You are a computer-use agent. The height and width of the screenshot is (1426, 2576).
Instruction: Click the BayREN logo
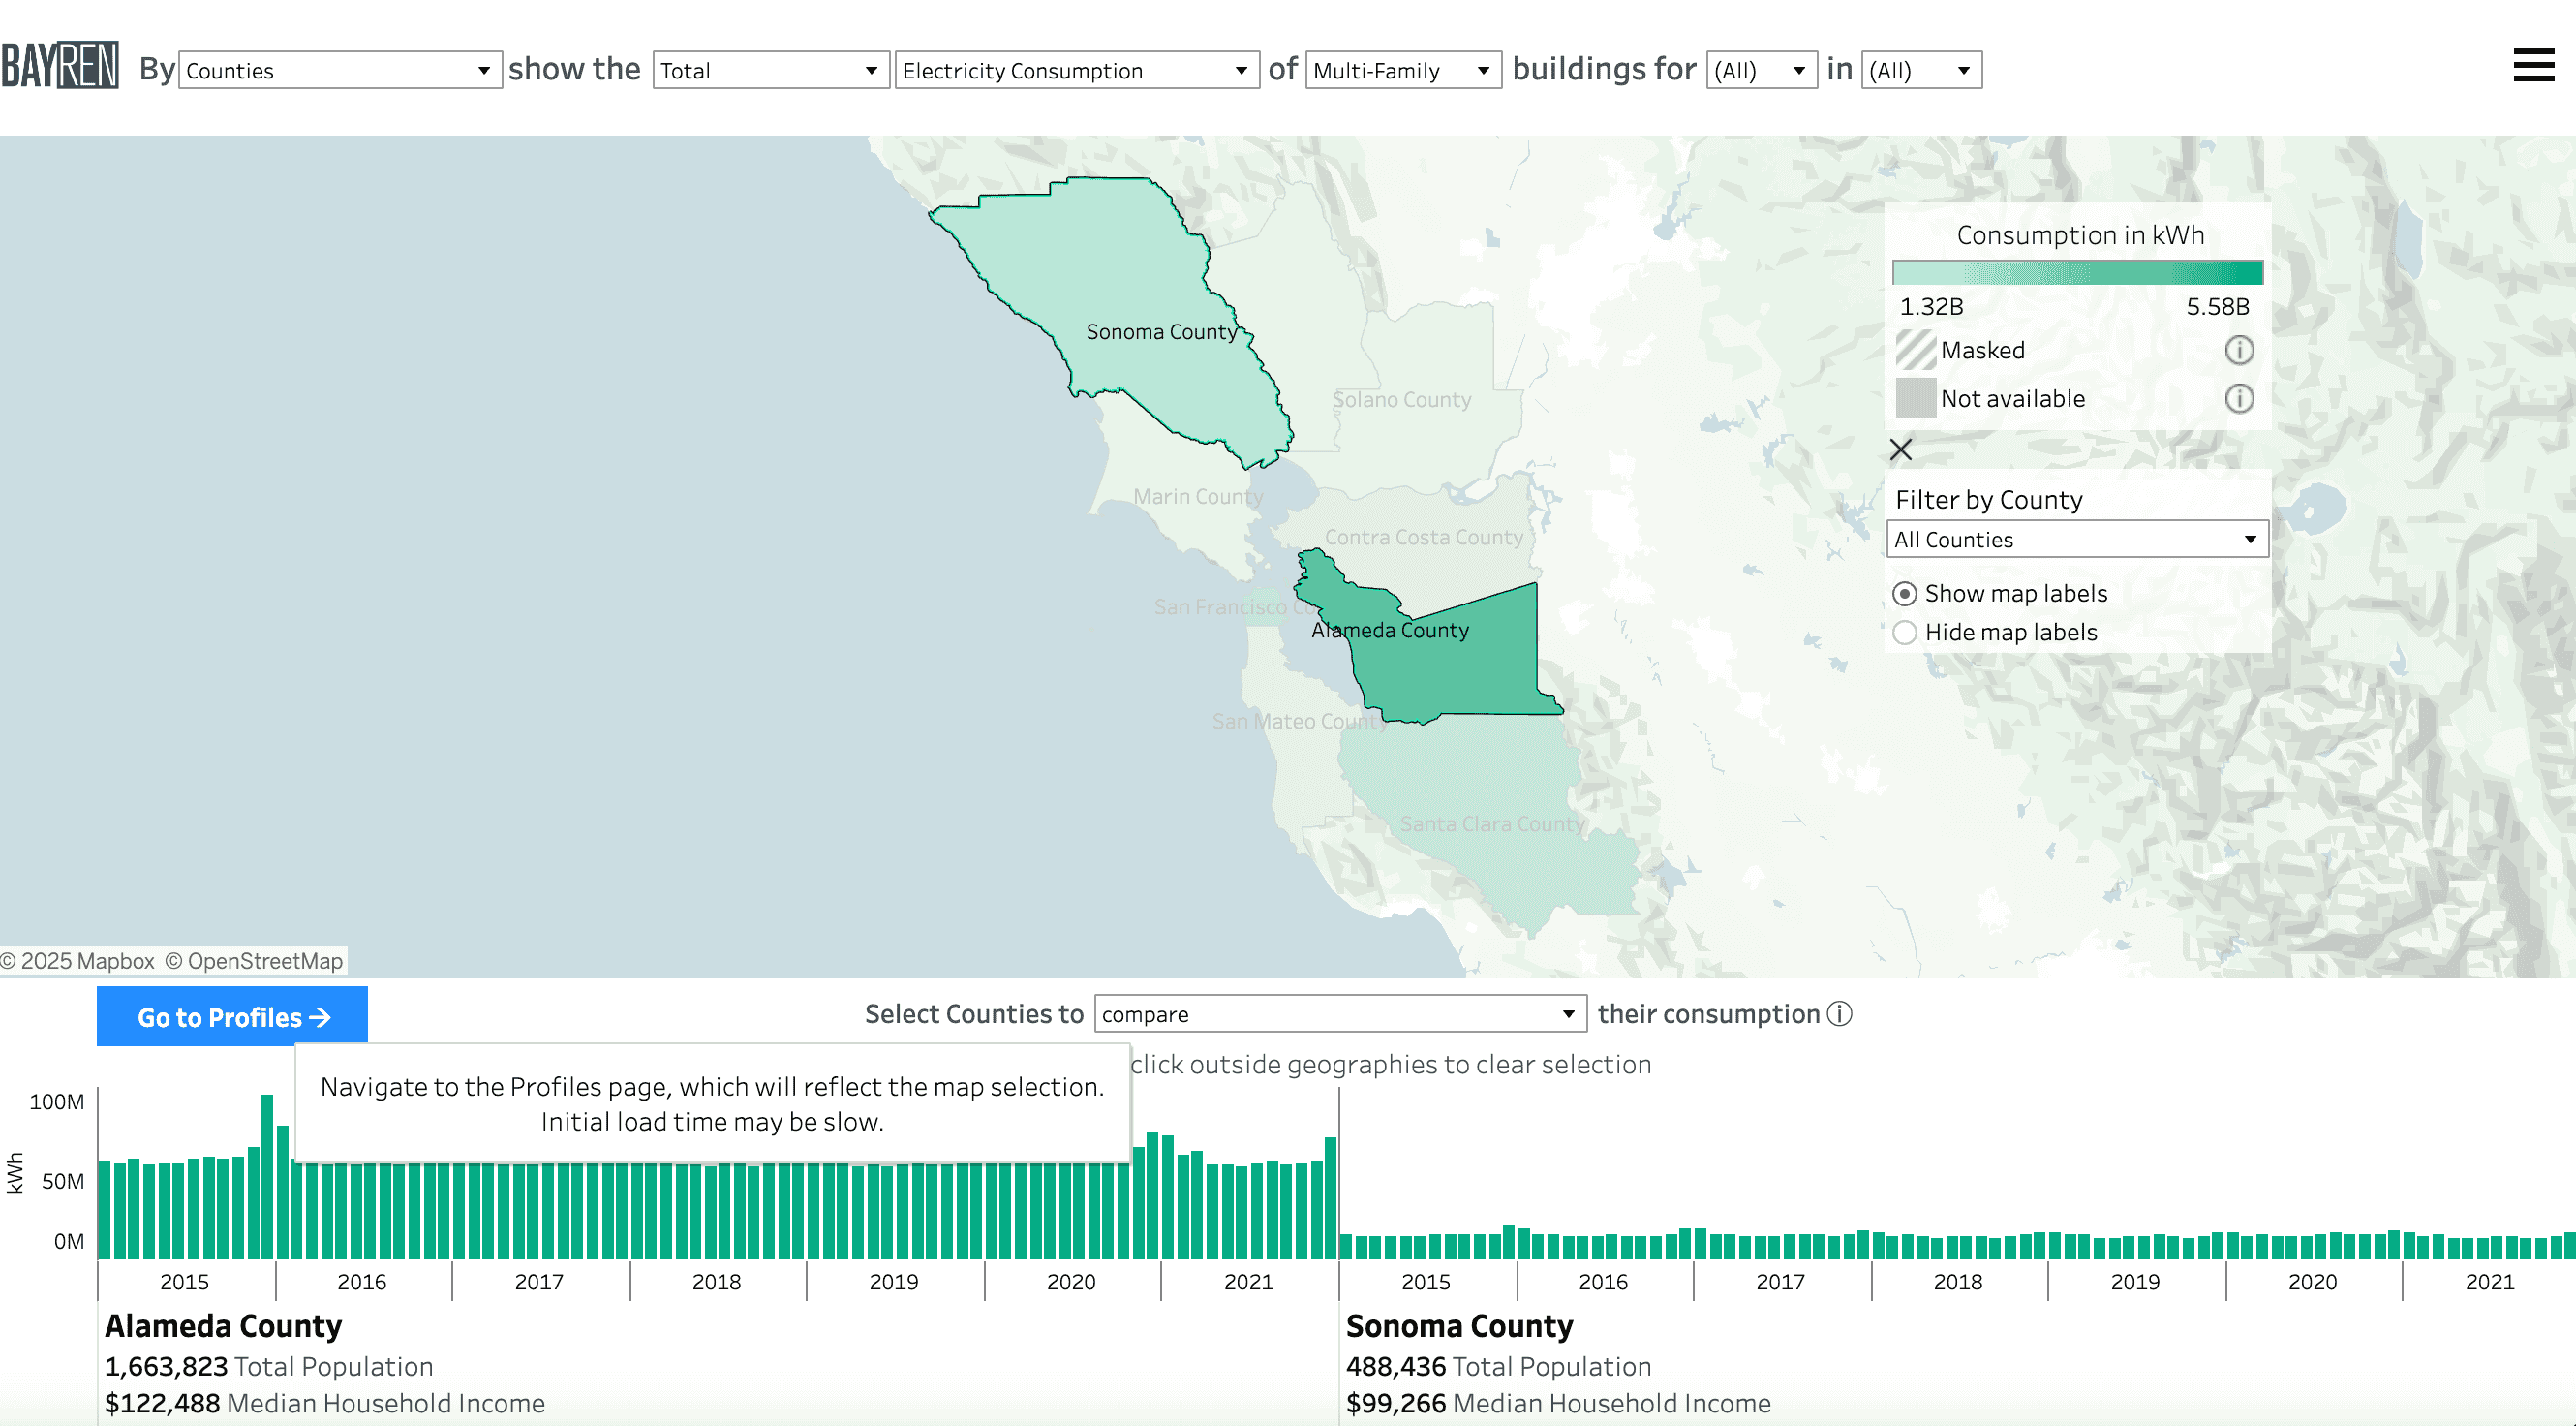pyautogui.click(x=60, y=66)
